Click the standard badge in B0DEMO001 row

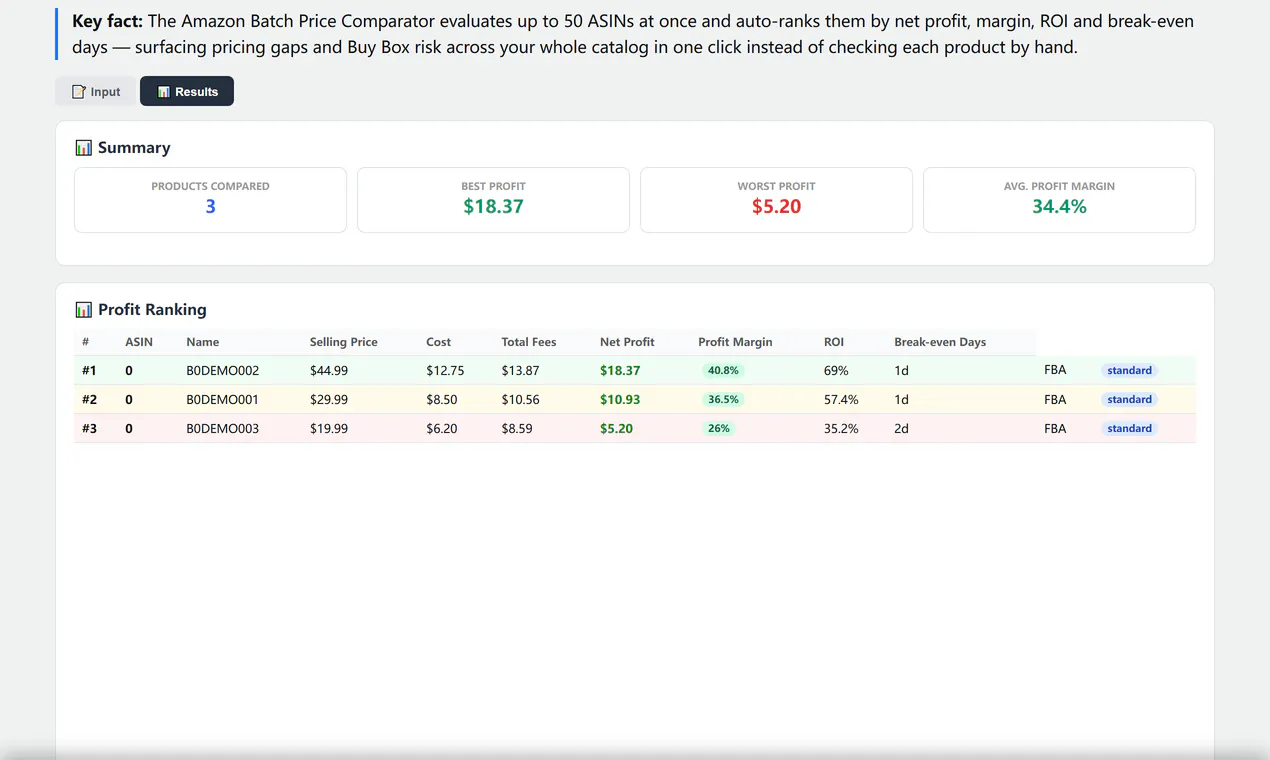pos(1130,400)
